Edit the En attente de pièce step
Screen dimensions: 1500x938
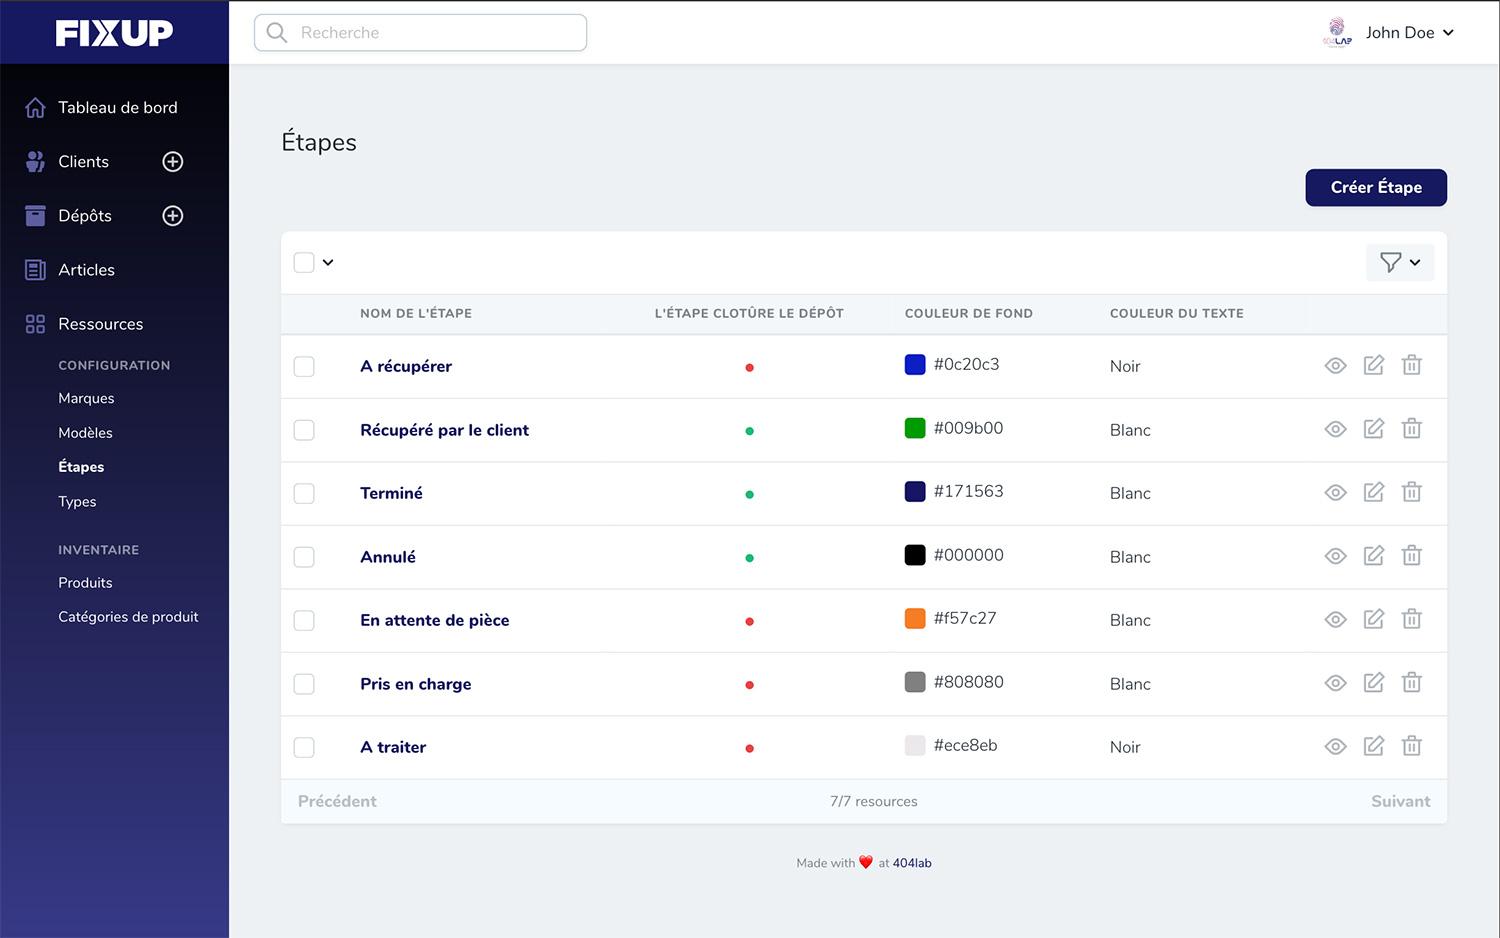point(1374,619)
